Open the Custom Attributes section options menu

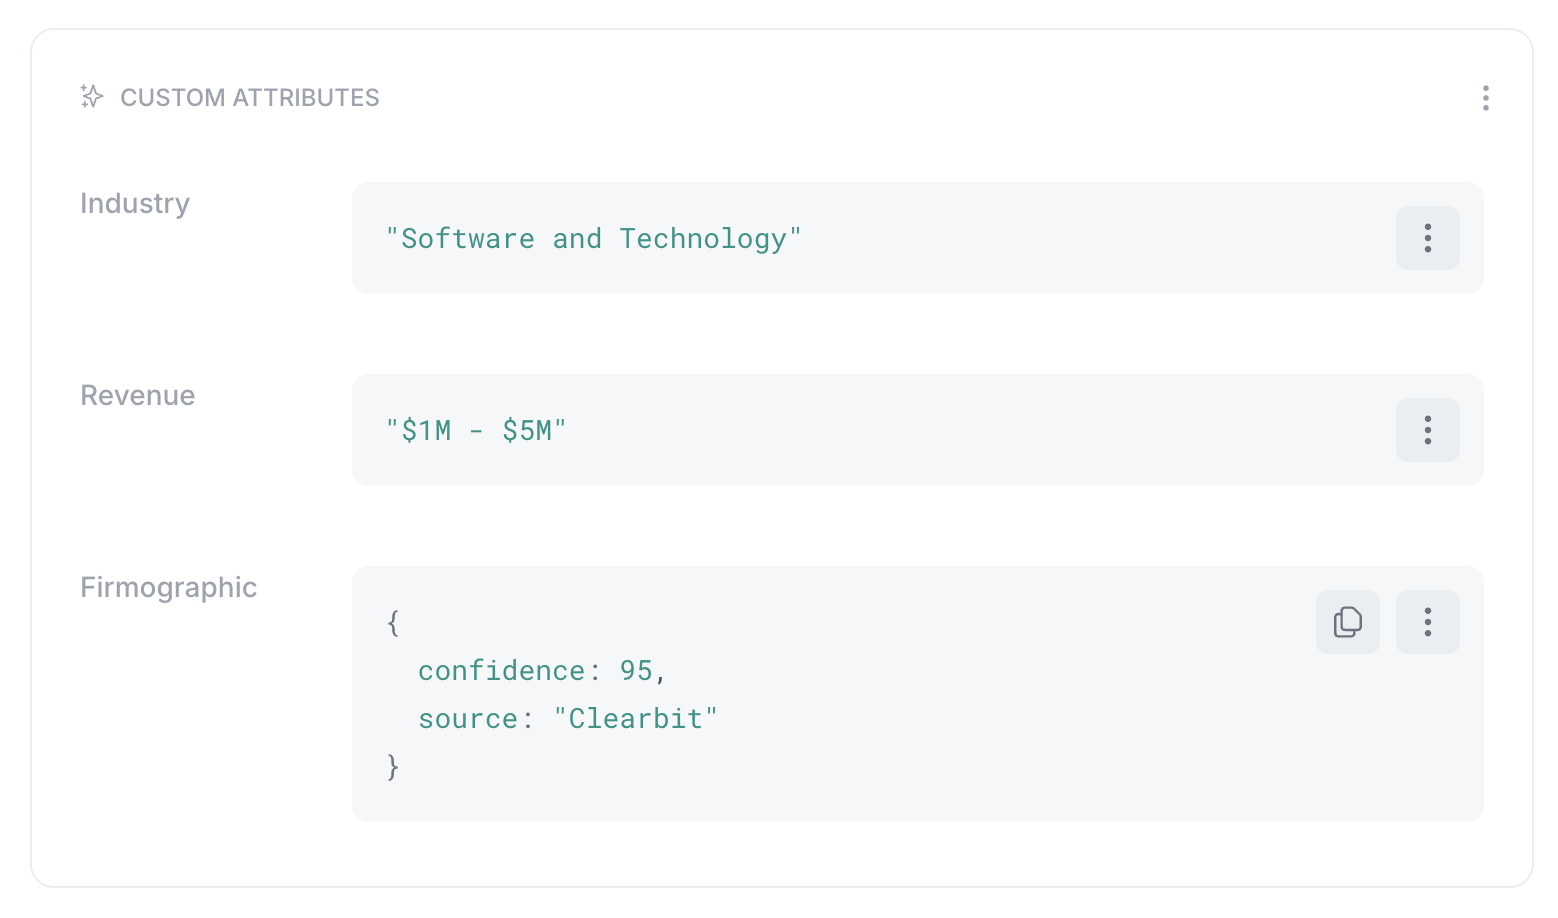tap(1485, 98)
